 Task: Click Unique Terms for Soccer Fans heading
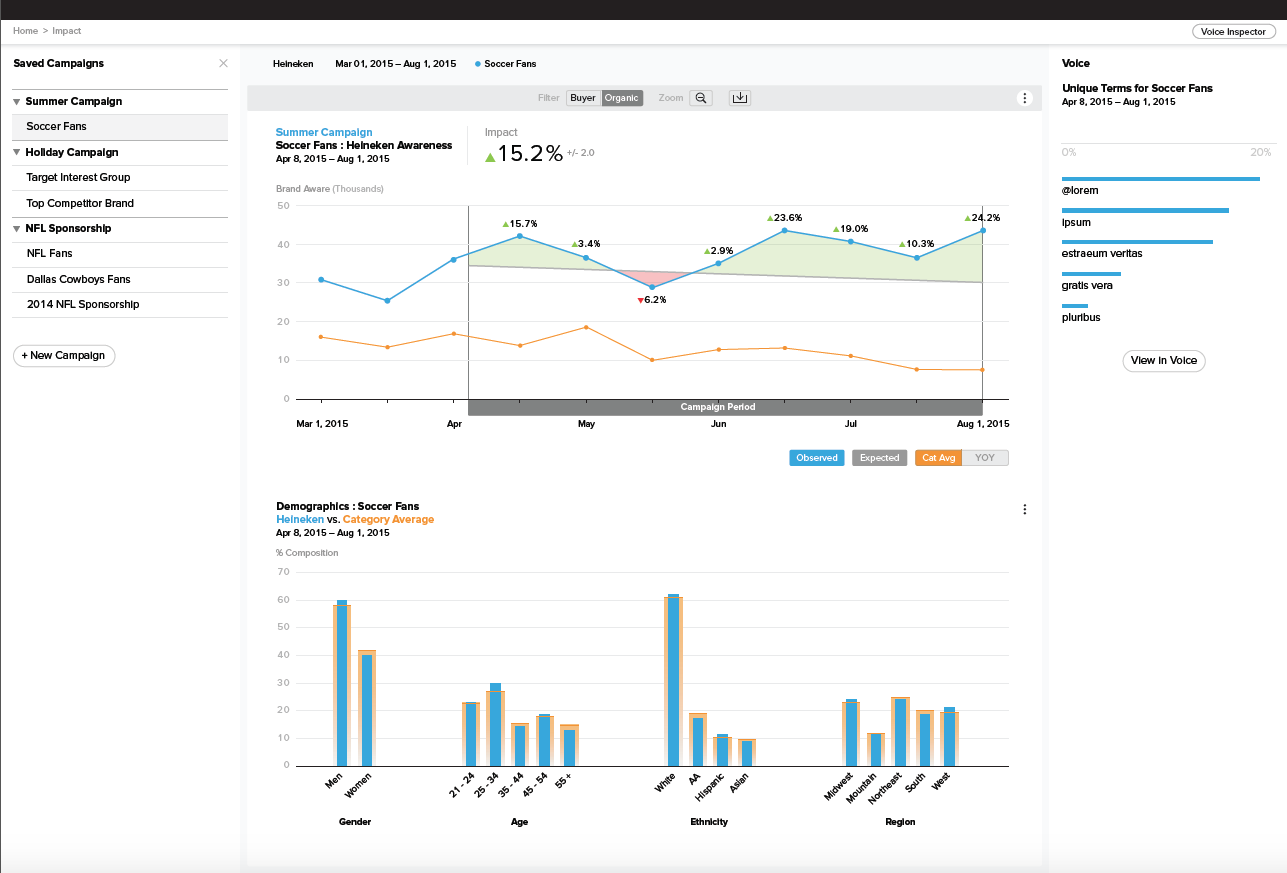(x=1137, y=89)
